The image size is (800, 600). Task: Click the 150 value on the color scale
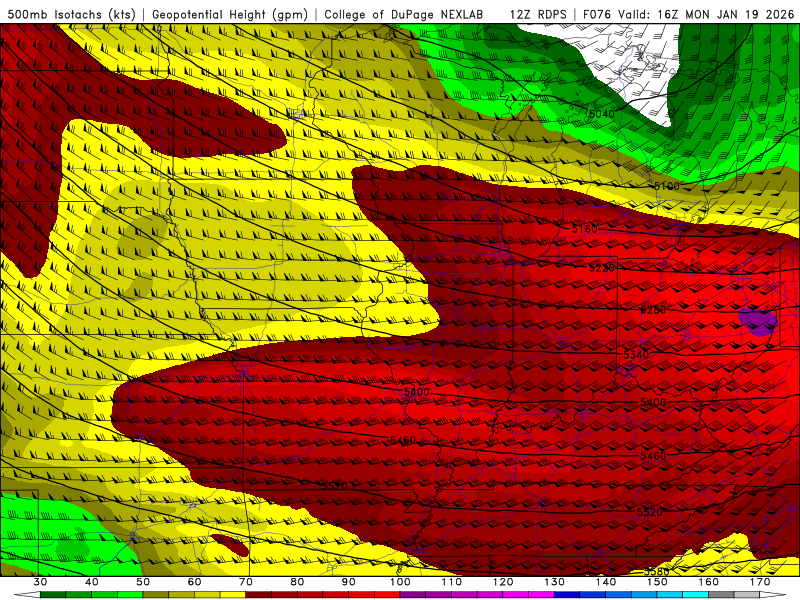coord(658,582)
